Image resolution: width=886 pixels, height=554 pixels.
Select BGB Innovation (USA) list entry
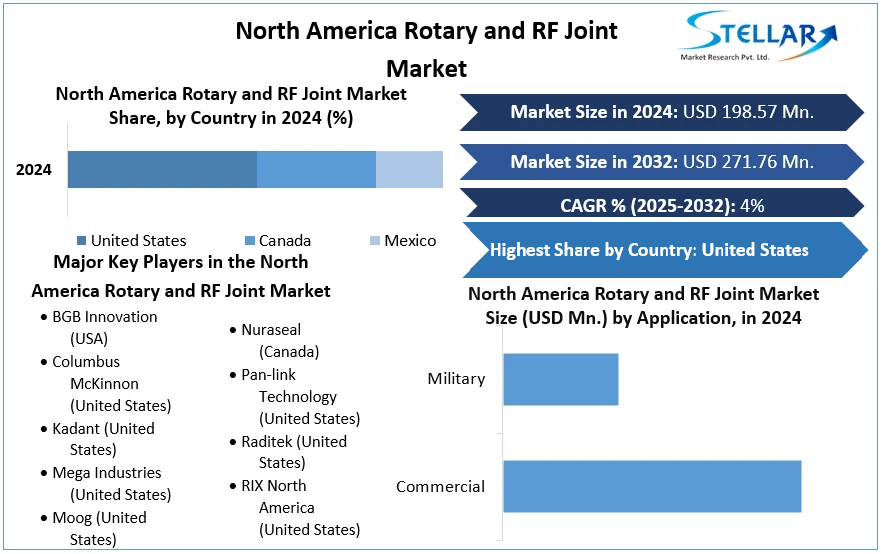(99, 328)
